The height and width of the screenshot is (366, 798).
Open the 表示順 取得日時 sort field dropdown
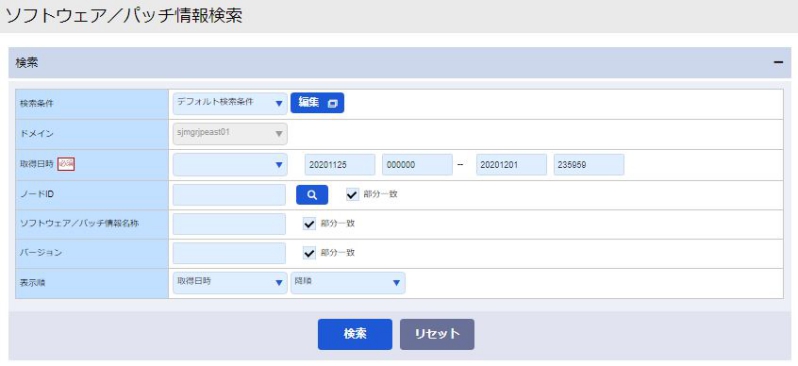[x=230, y=283]
